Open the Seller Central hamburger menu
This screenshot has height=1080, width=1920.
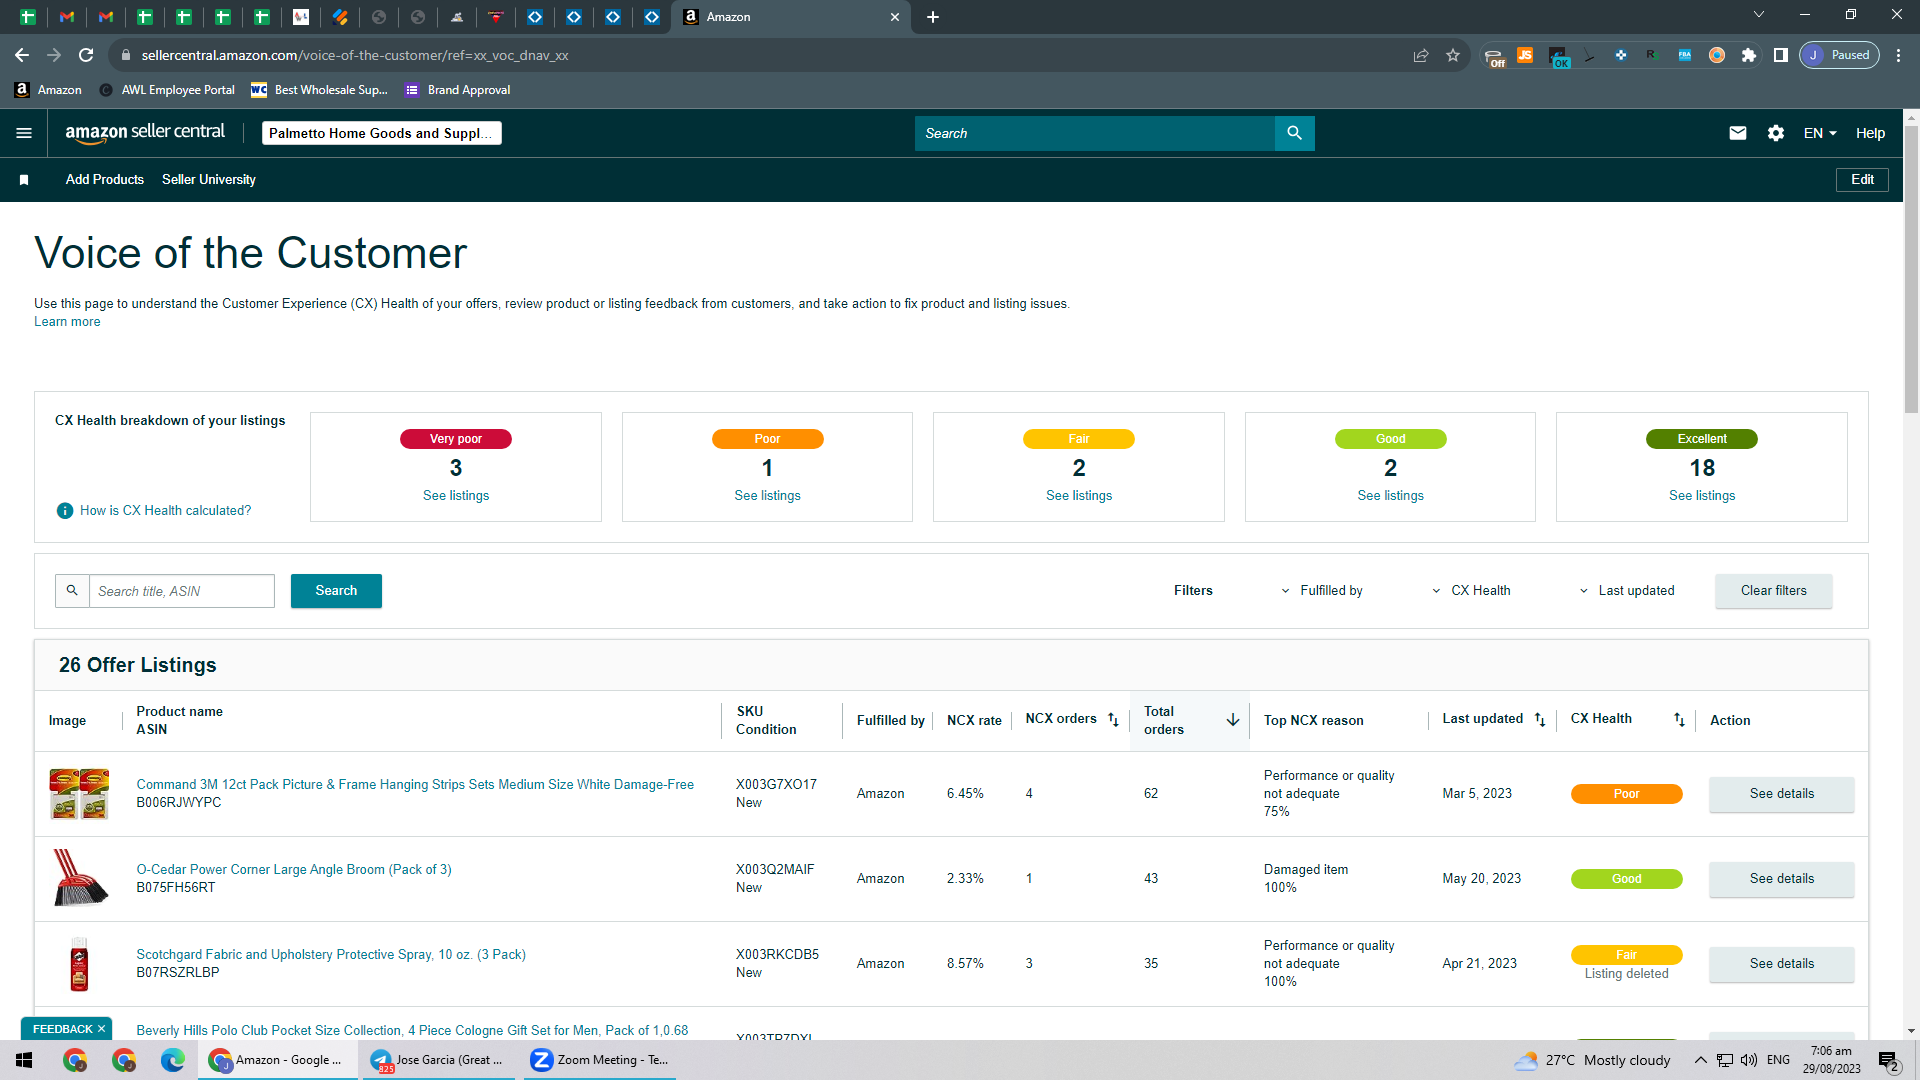coord(24,133)
